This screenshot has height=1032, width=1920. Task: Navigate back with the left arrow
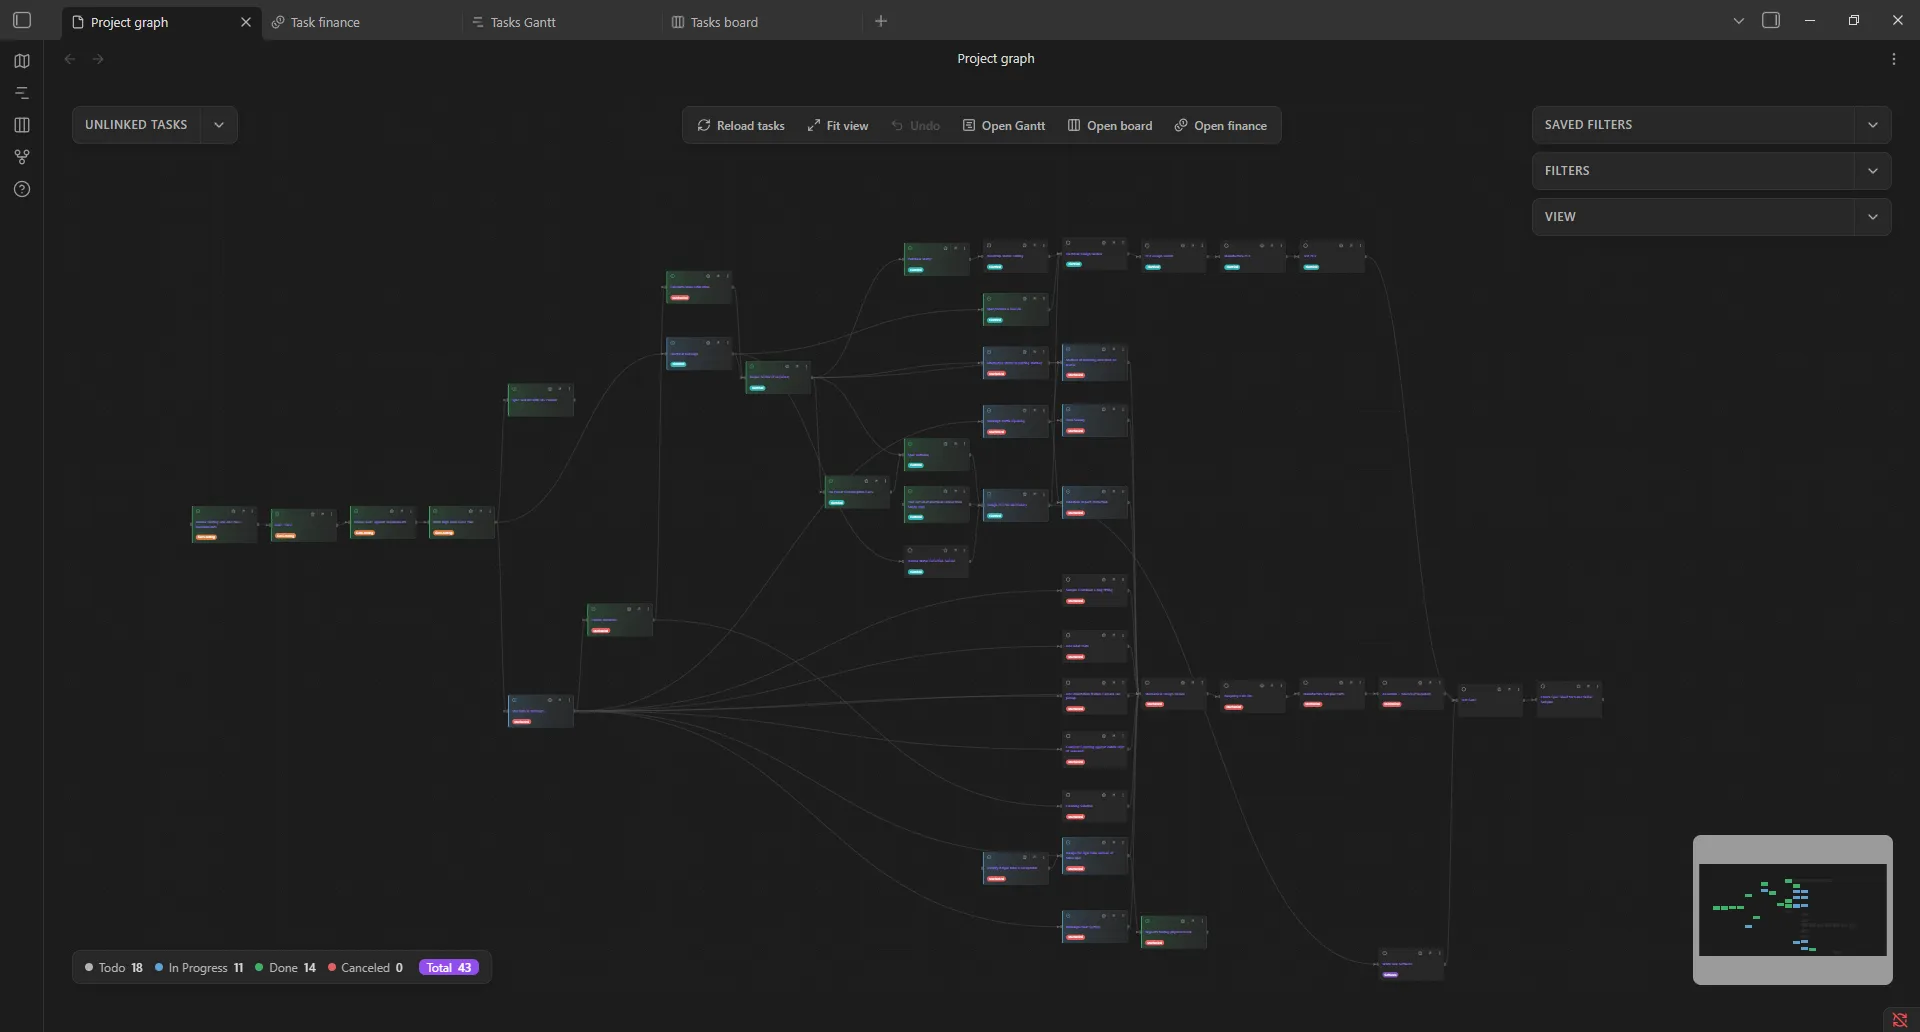(x=70, y=59)
